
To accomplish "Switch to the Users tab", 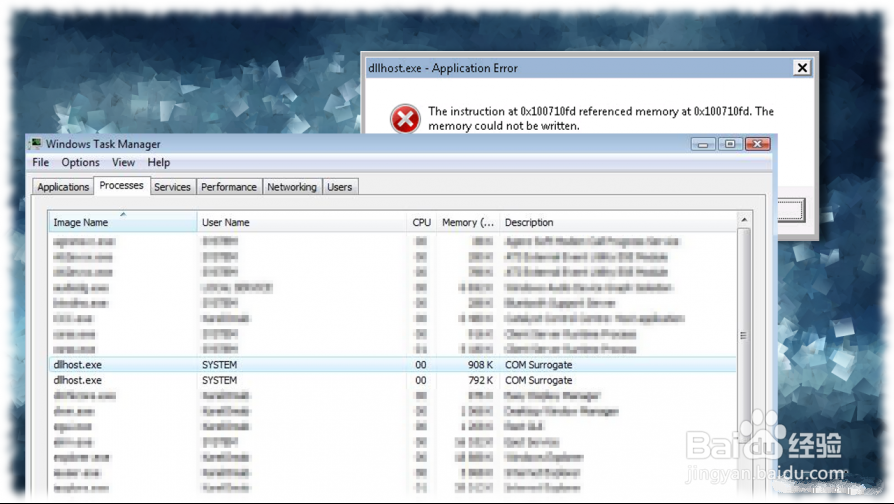I will (340, 187).
